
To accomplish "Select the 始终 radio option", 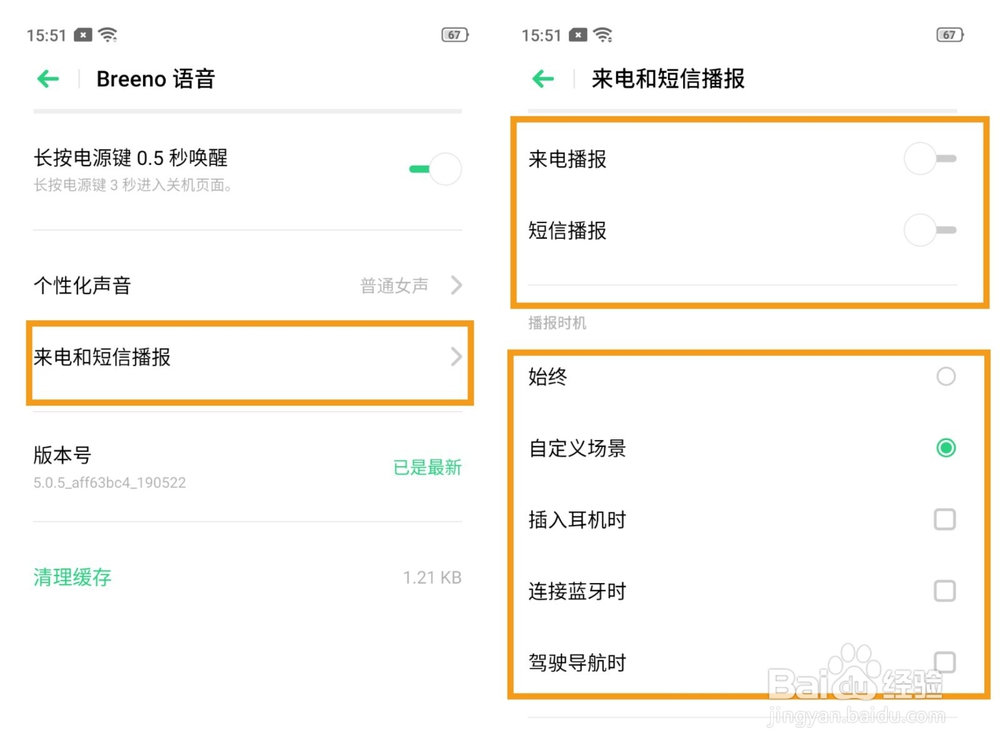I will click(x=945, y=377).
